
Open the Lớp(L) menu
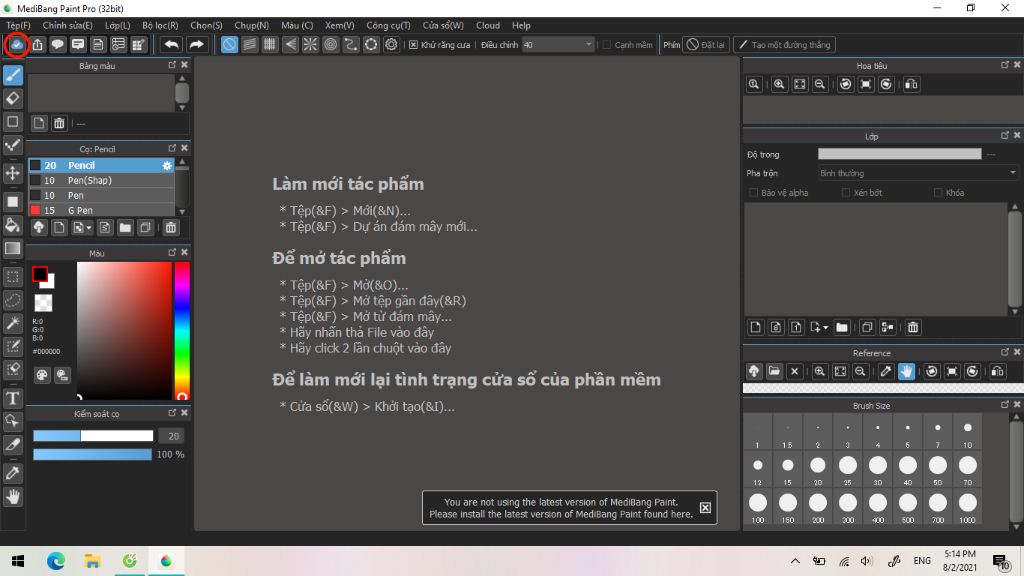tap(118, 25)
